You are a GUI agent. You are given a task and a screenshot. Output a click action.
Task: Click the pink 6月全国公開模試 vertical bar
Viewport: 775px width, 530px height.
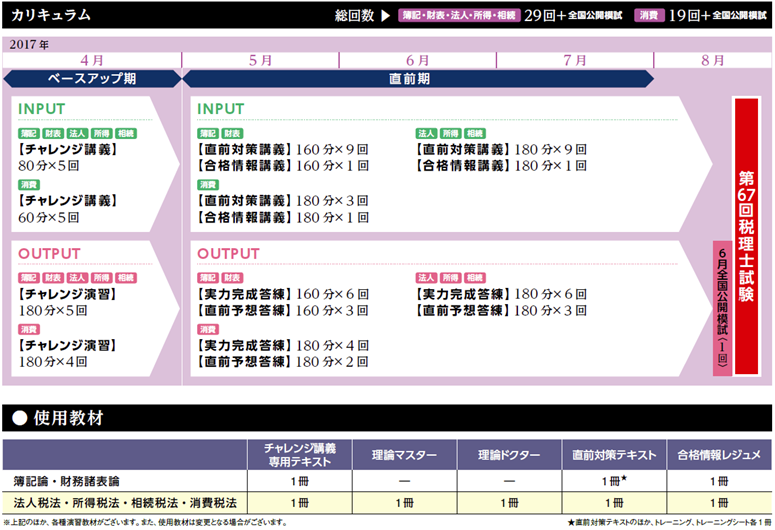pyautogui.click(x=719, y=308)
